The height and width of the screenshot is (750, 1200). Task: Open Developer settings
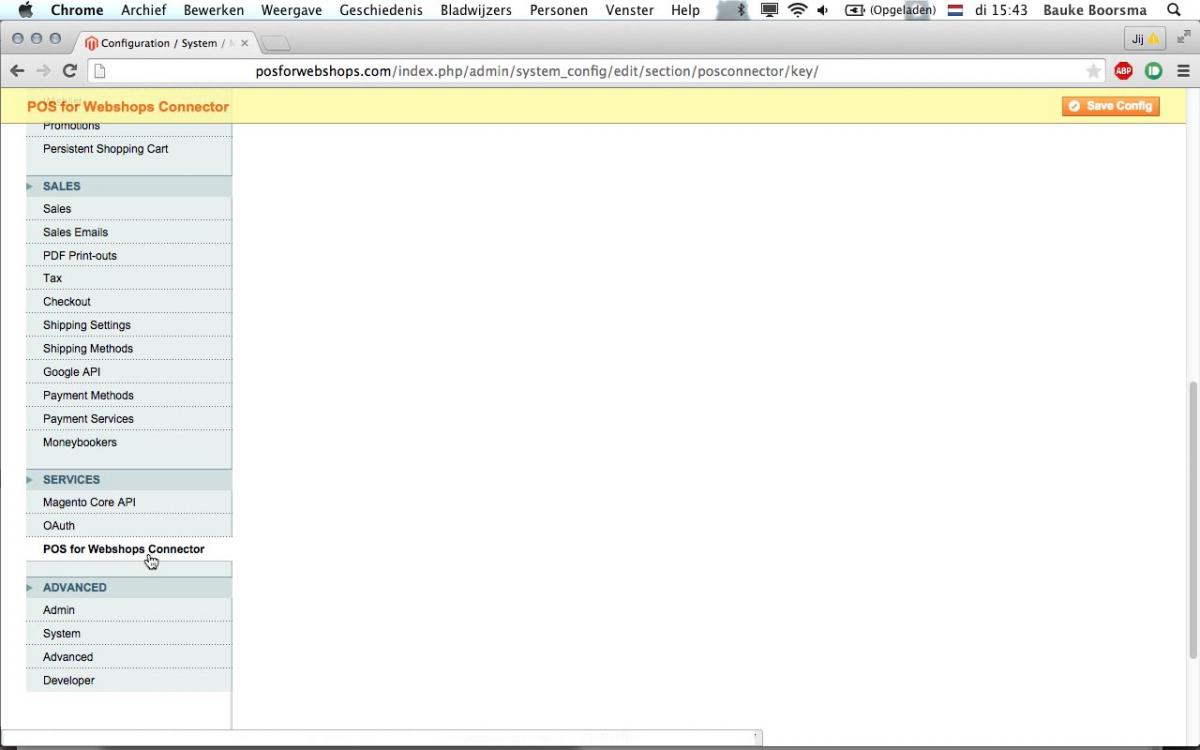coord(69,680)
